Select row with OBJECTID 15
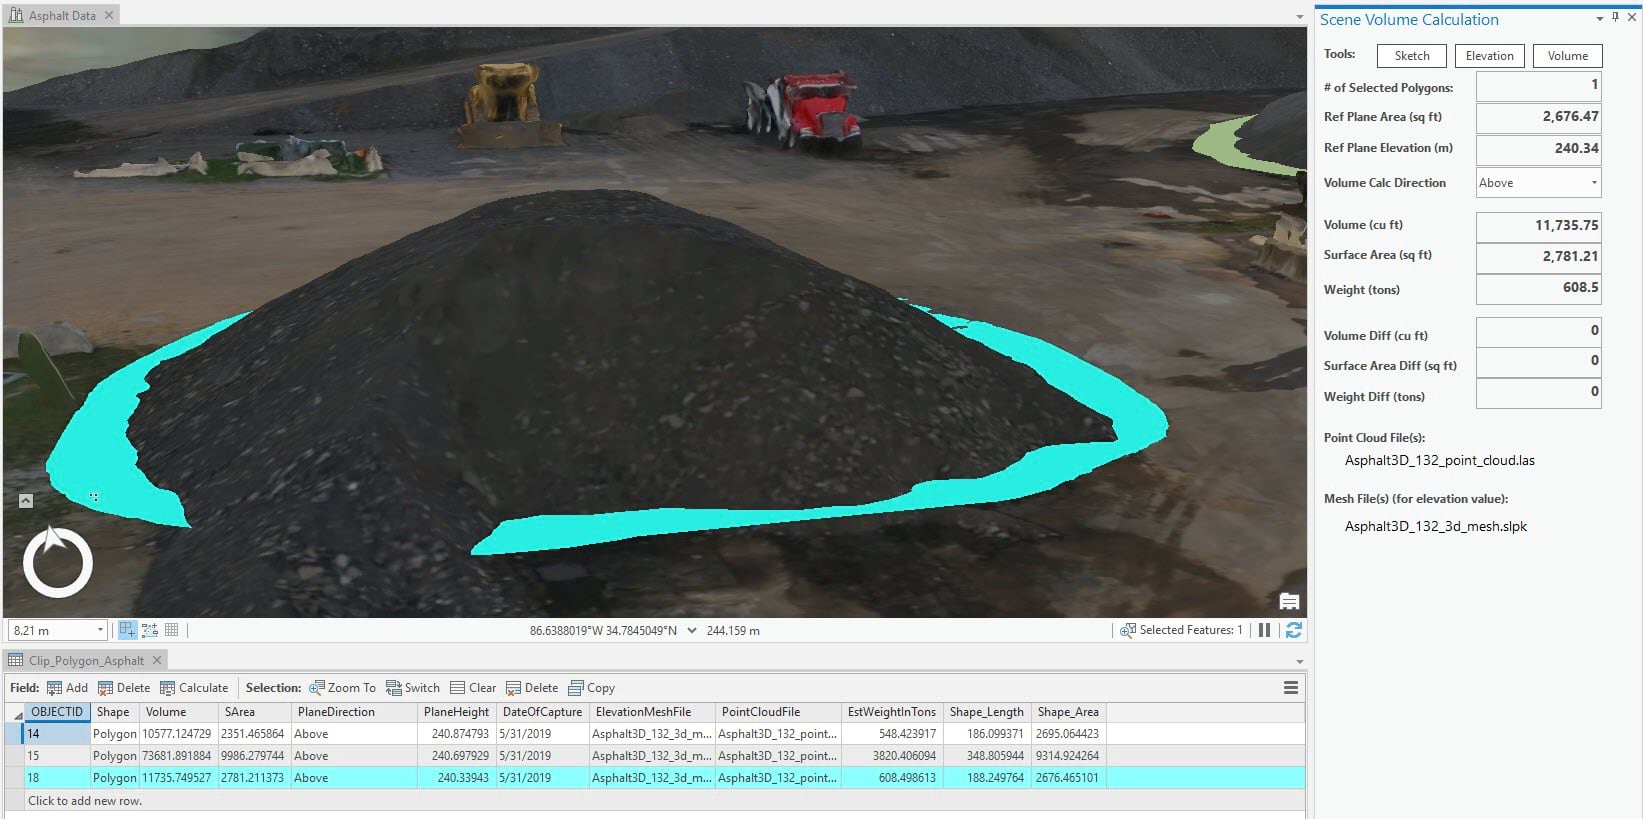 pos(655,756)
